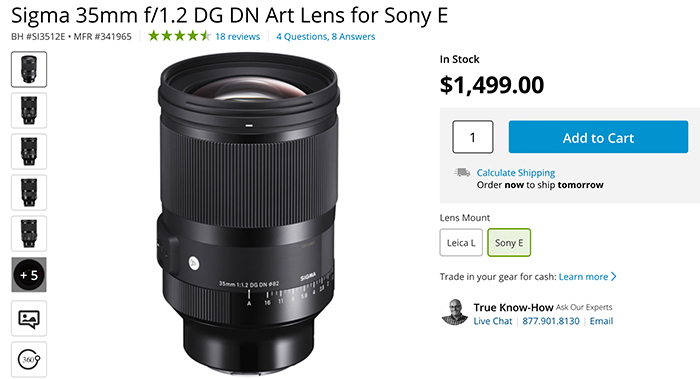Start a Live Chat with experts
Image resolution: width=700 pixels, height=379 pixels.
coord(492,321)
